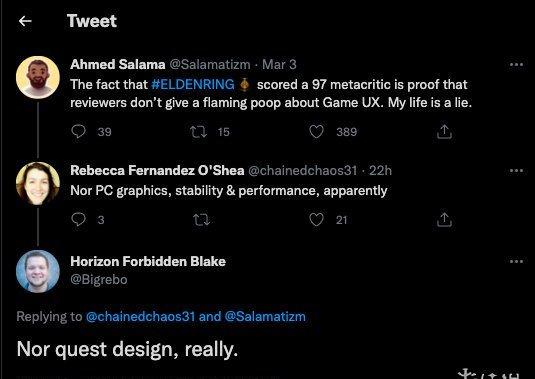This screenshot has height=379, width=535.
Task: Retweet Rebecca Fernandez O'Shea's reply
Action: click(x=201, y=220)
